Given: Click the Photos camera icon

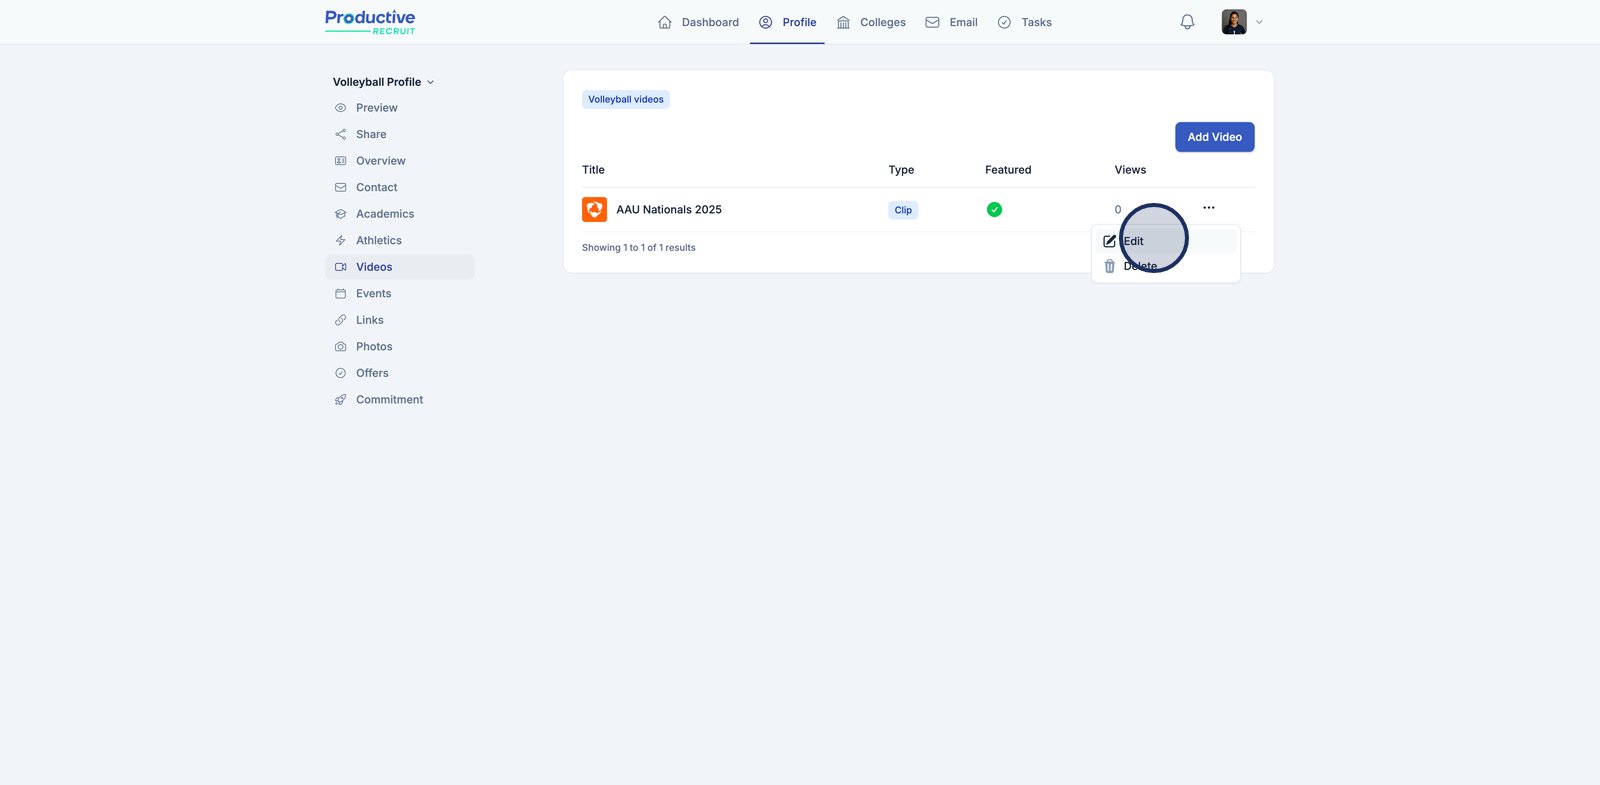Looking at the screenshot, I should (x=341, y=347).
